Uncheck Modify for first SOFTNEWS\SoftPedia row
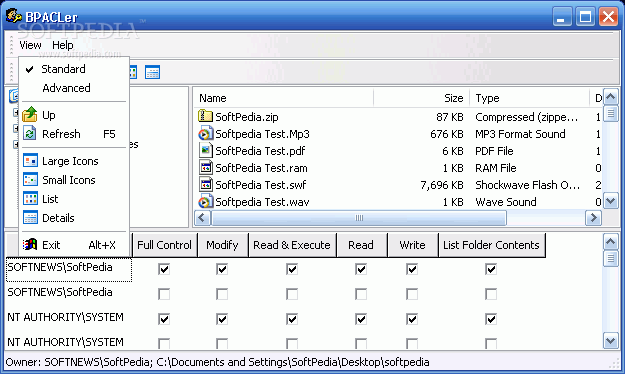 coord(222,269)
